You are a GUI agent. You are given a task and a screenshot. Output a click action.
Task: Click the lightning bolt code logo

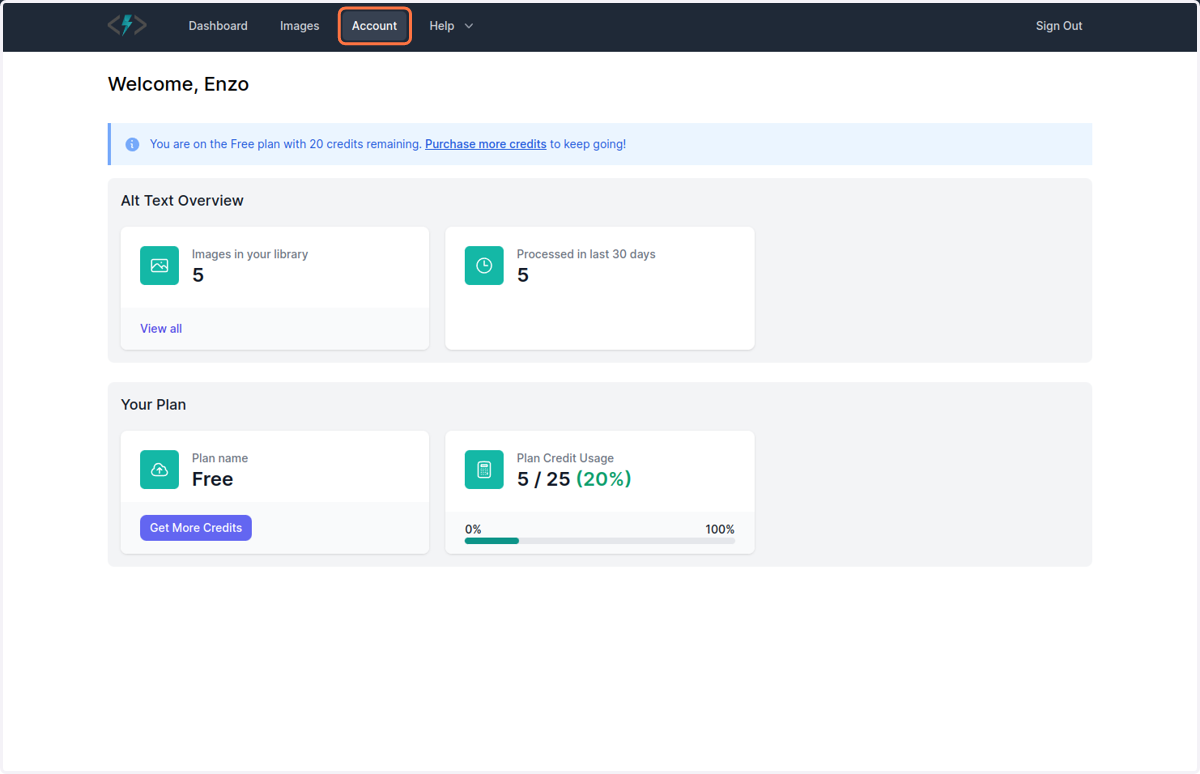pos(127,26)
